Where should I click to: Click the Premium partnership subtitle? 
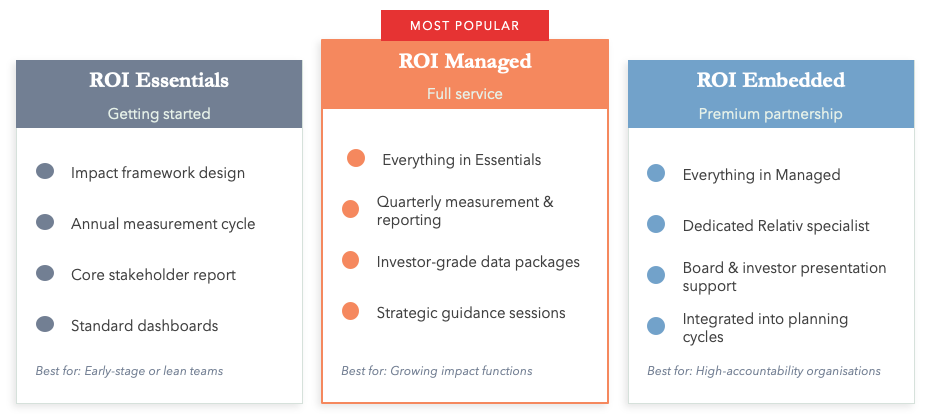[x=770, y=114]
